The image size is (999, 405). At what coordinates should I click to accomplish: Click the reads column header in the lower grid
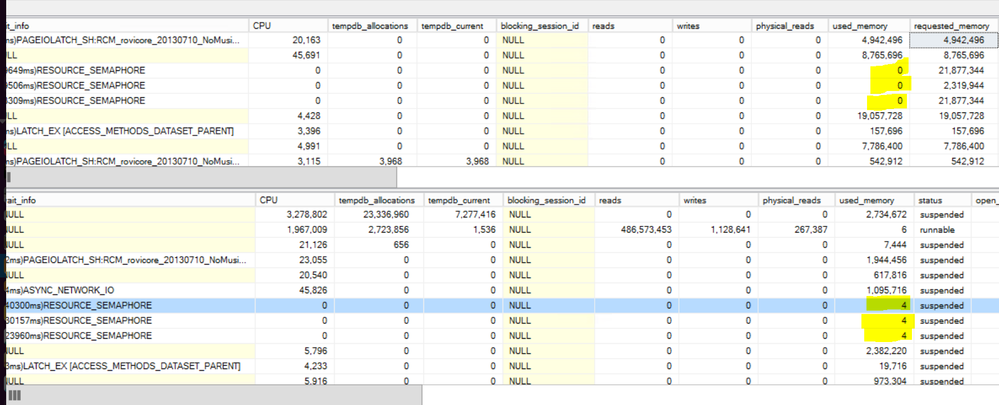point(636,200)
